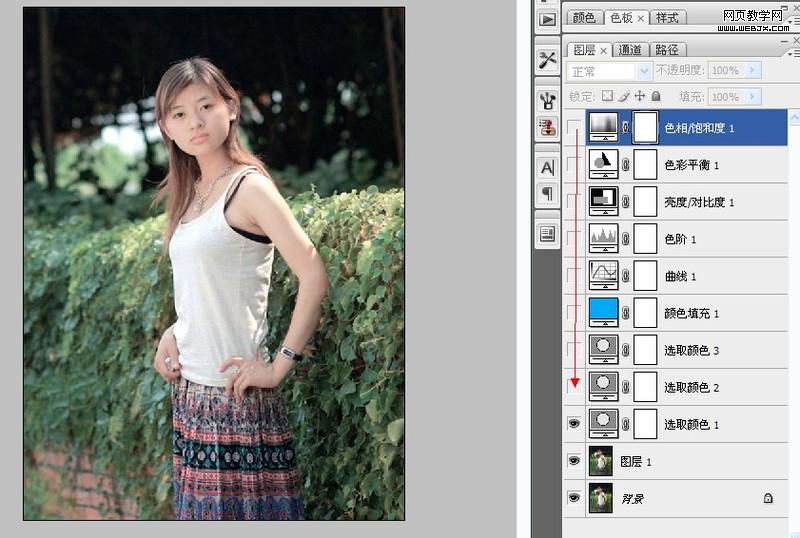
Task: Show the 色阶 1 layer visibility
Action: pyautogui.click(x=574, y=238)
